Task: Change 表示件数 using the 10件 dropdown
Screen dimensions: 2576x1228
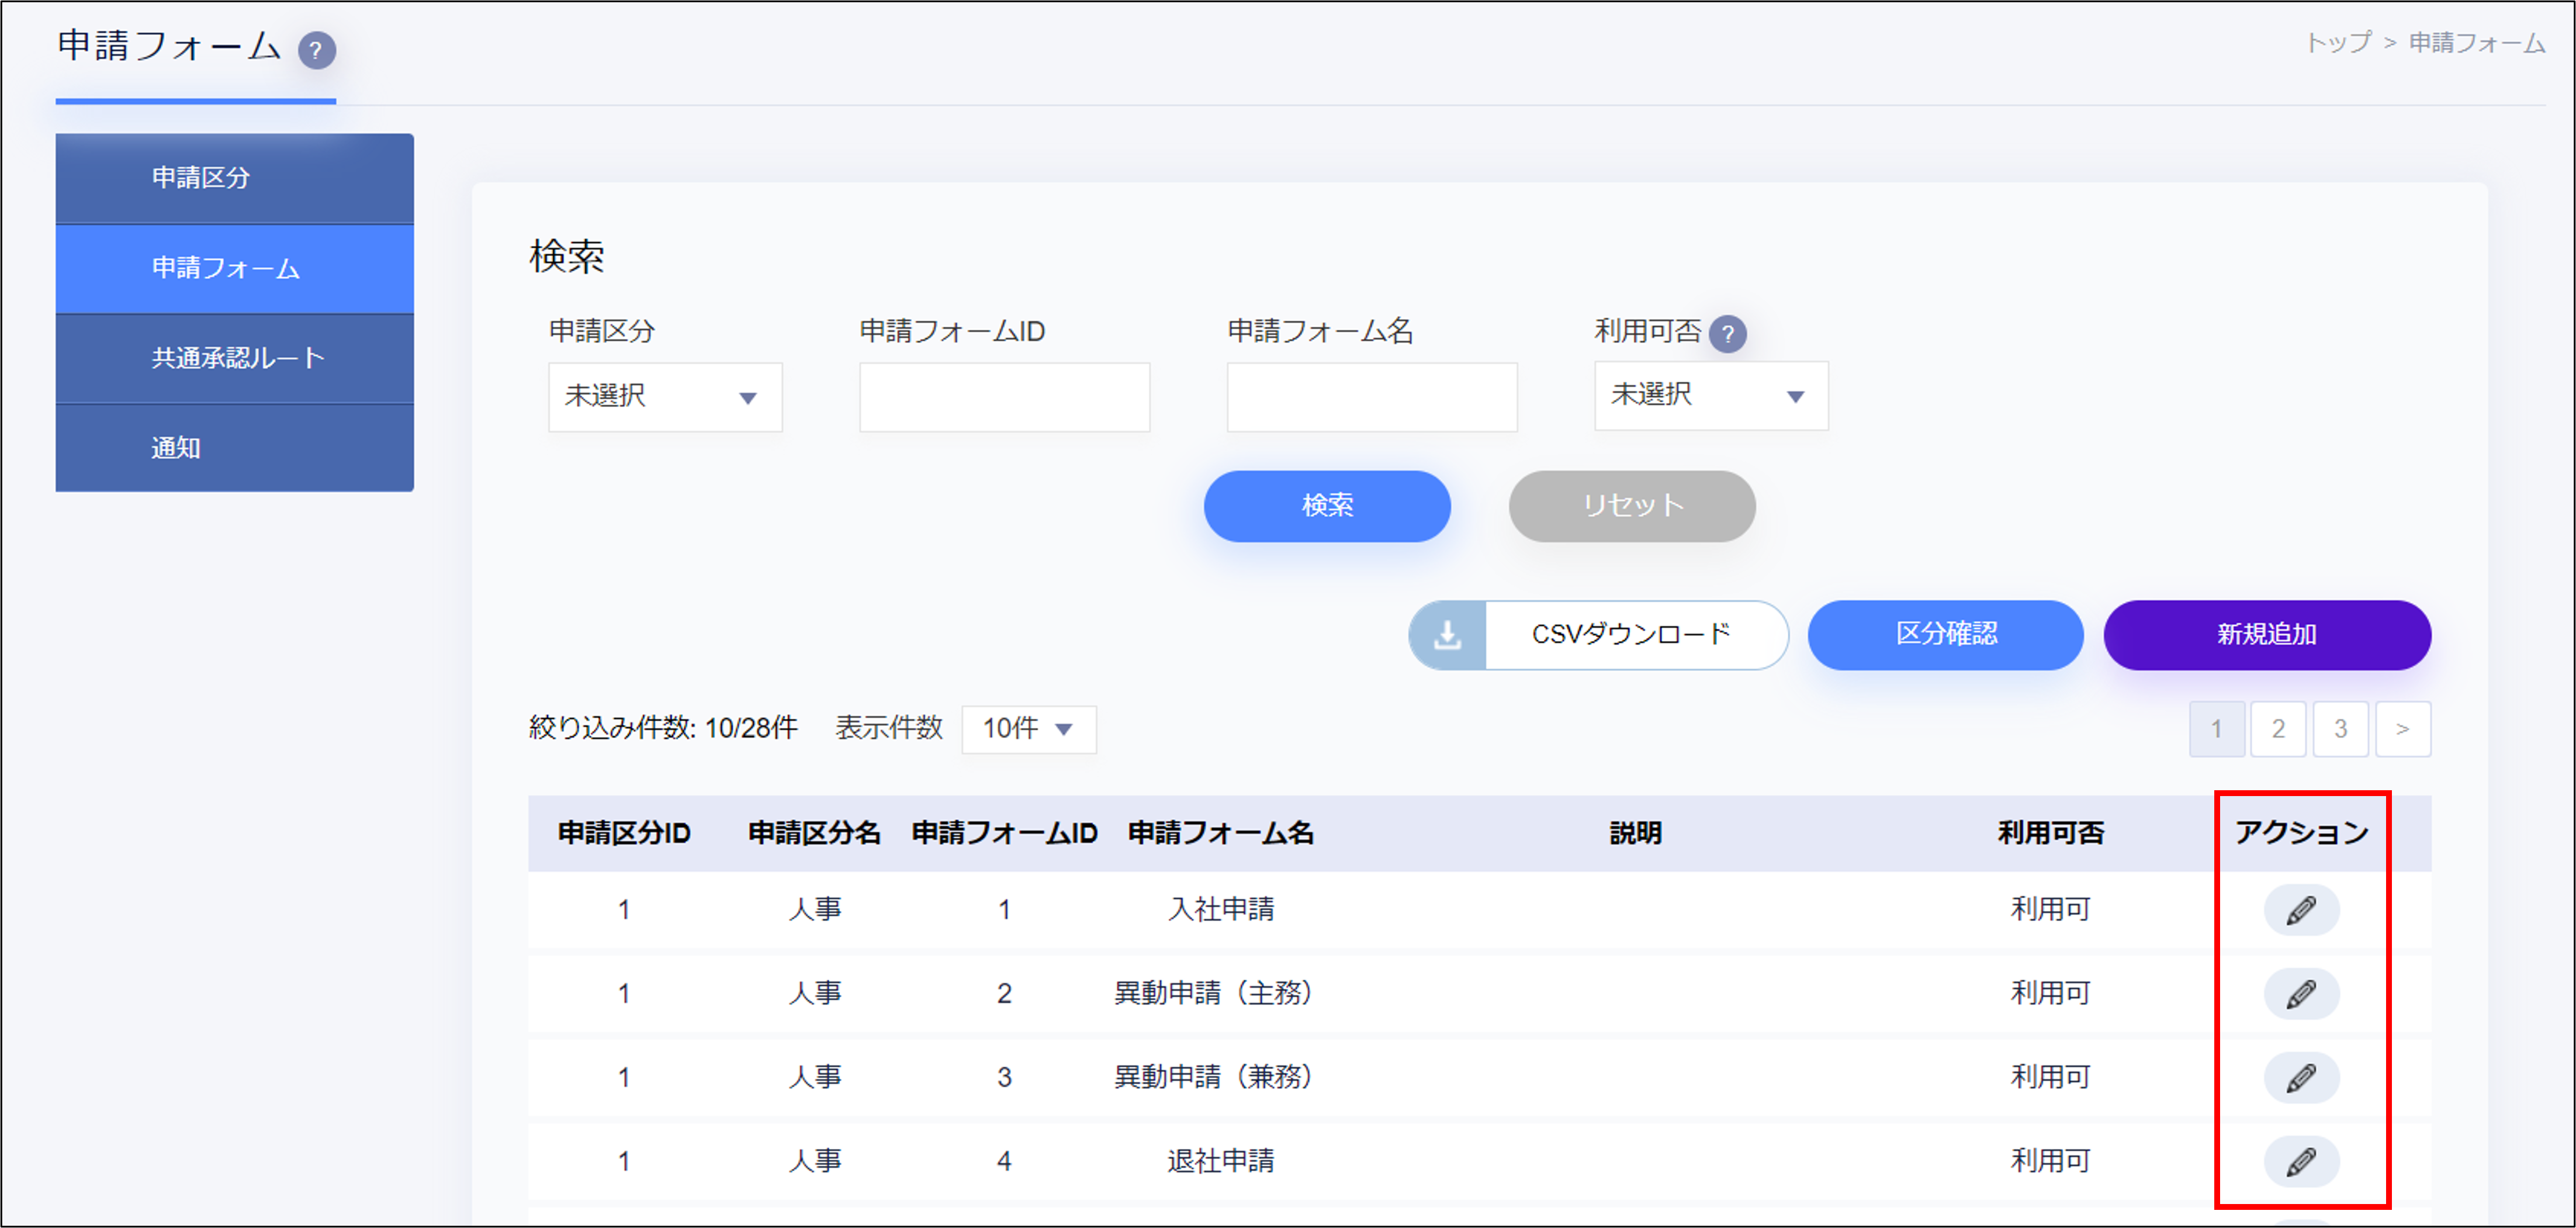Action: click(x=1027, y=729)
